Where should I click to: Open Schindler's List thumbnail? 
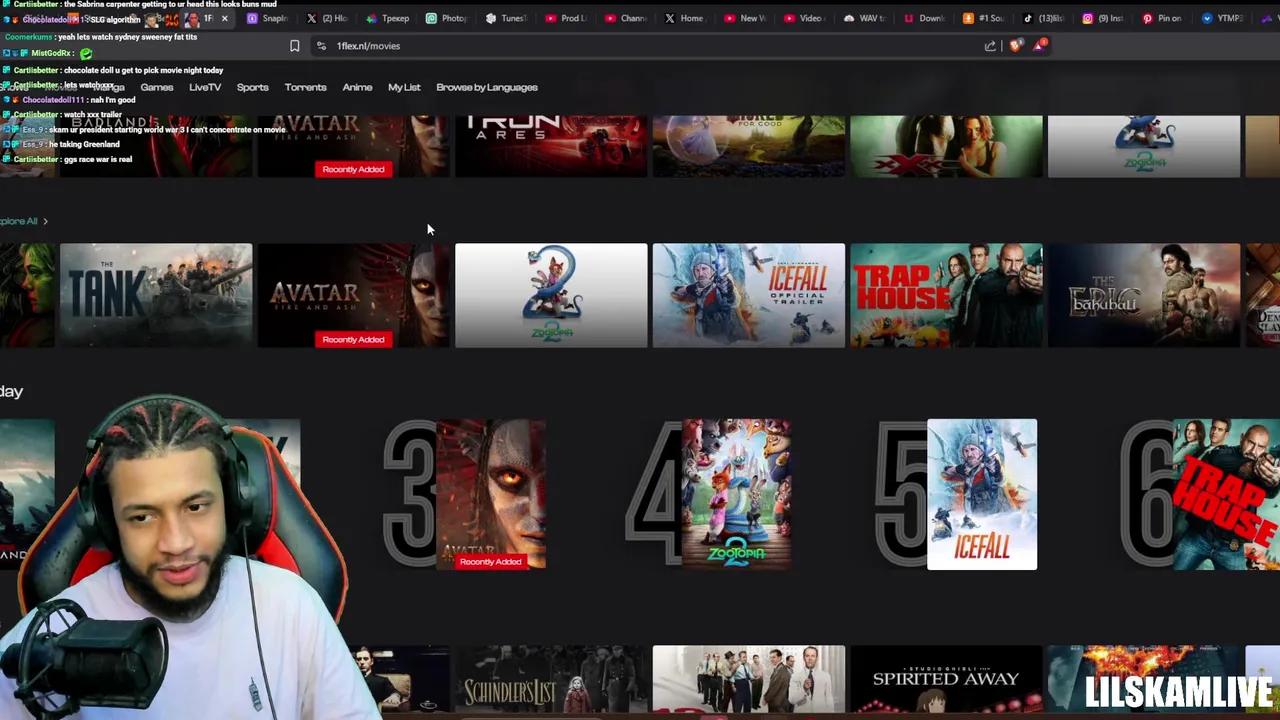[x=551, y=679]
